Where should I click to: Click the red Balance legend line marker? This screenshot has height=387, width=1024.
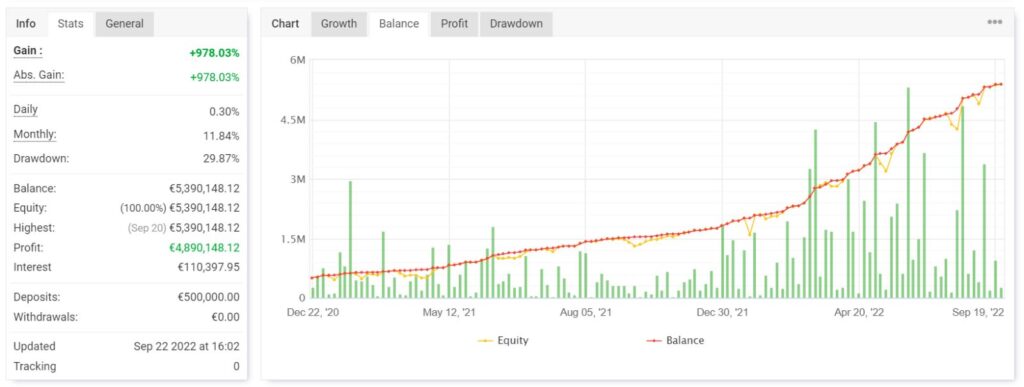coord(654,341)
